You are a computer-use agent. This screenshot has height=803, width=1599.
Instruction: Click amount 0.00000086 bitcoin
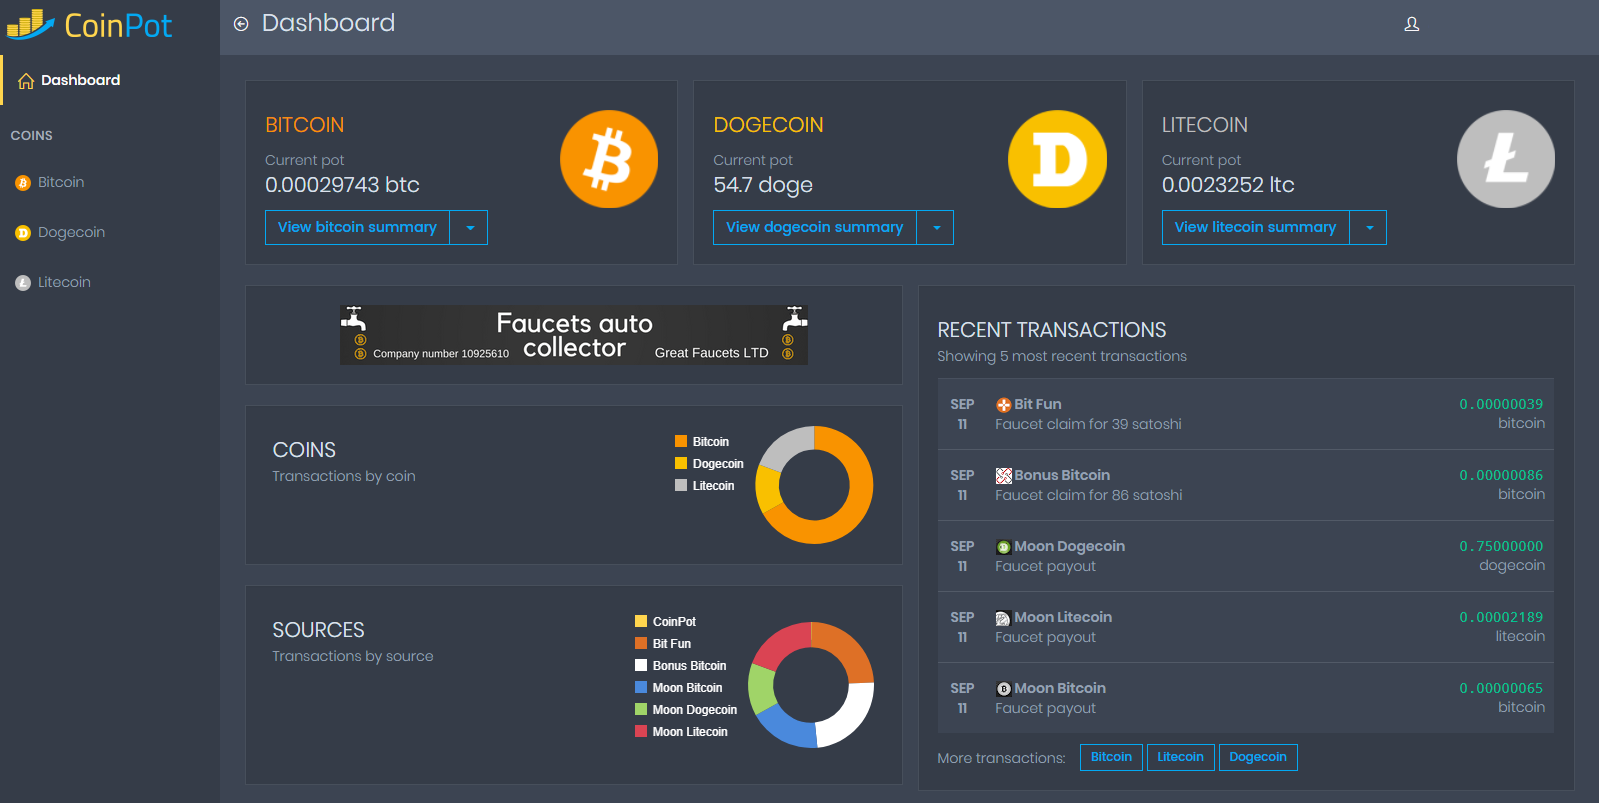tap(1501, 476)
